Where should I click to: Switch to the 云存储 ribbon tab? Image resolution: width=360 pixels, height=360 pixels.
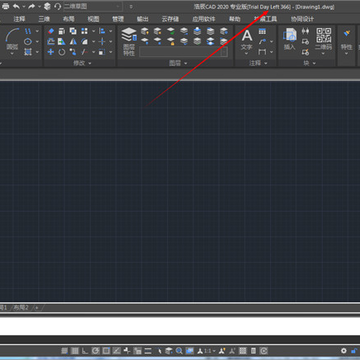[170, 19]
